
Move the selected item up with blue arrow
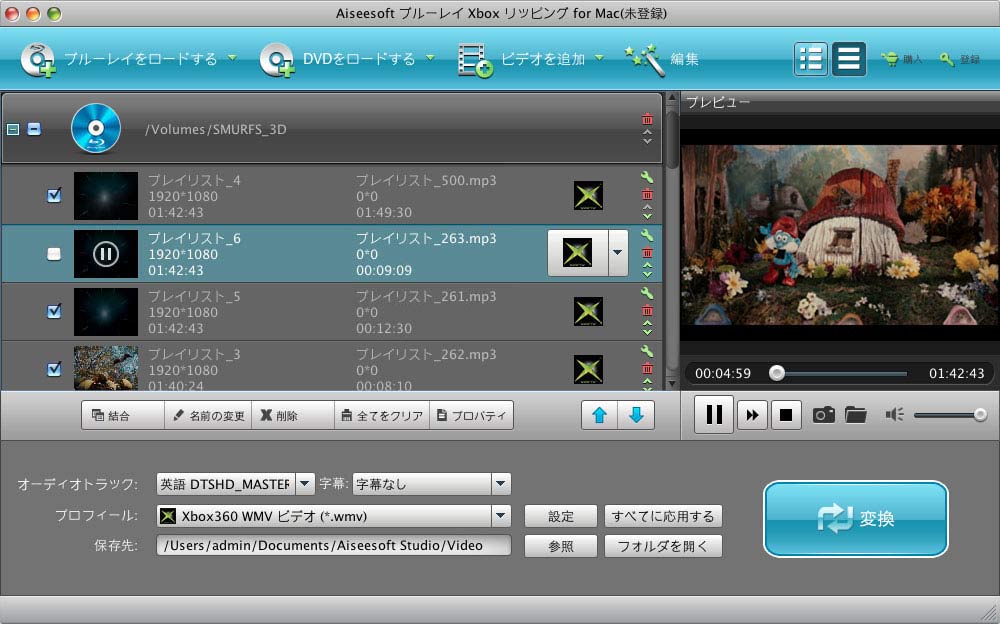[600, 415]
